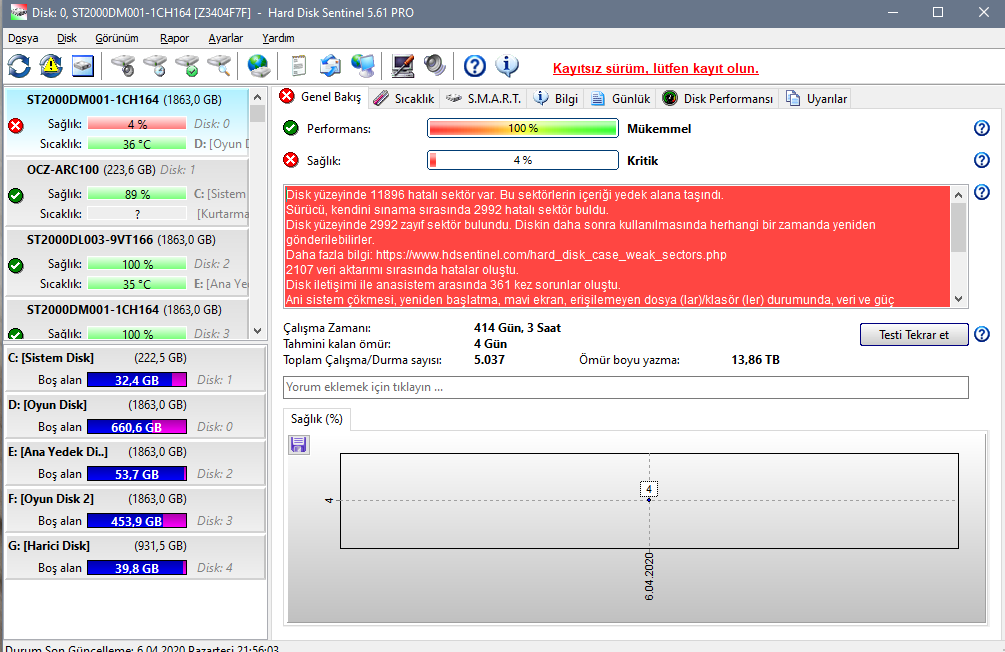The width and height of the screenshot is (1005, 652).
Task: Open the Rapor menu
Action: pos(174,38)
